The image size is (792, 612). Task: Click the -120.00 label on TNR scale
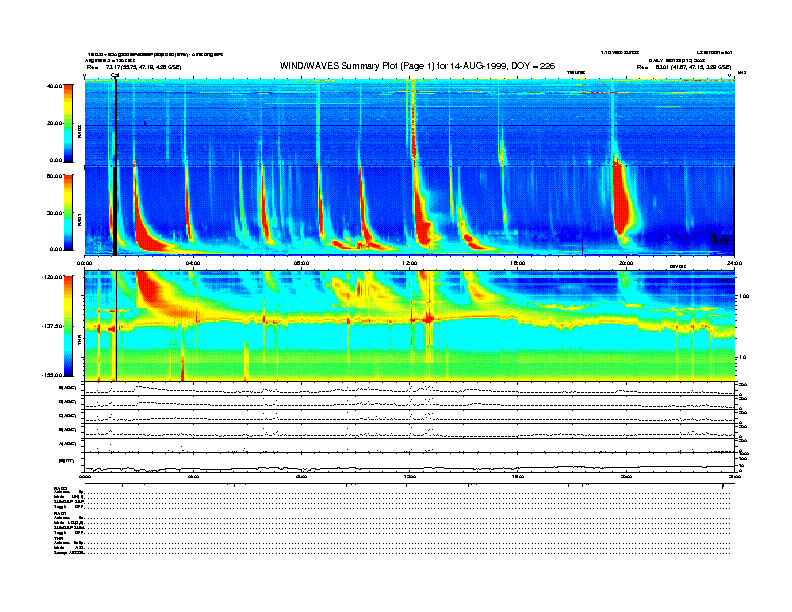tap(52, 277)
